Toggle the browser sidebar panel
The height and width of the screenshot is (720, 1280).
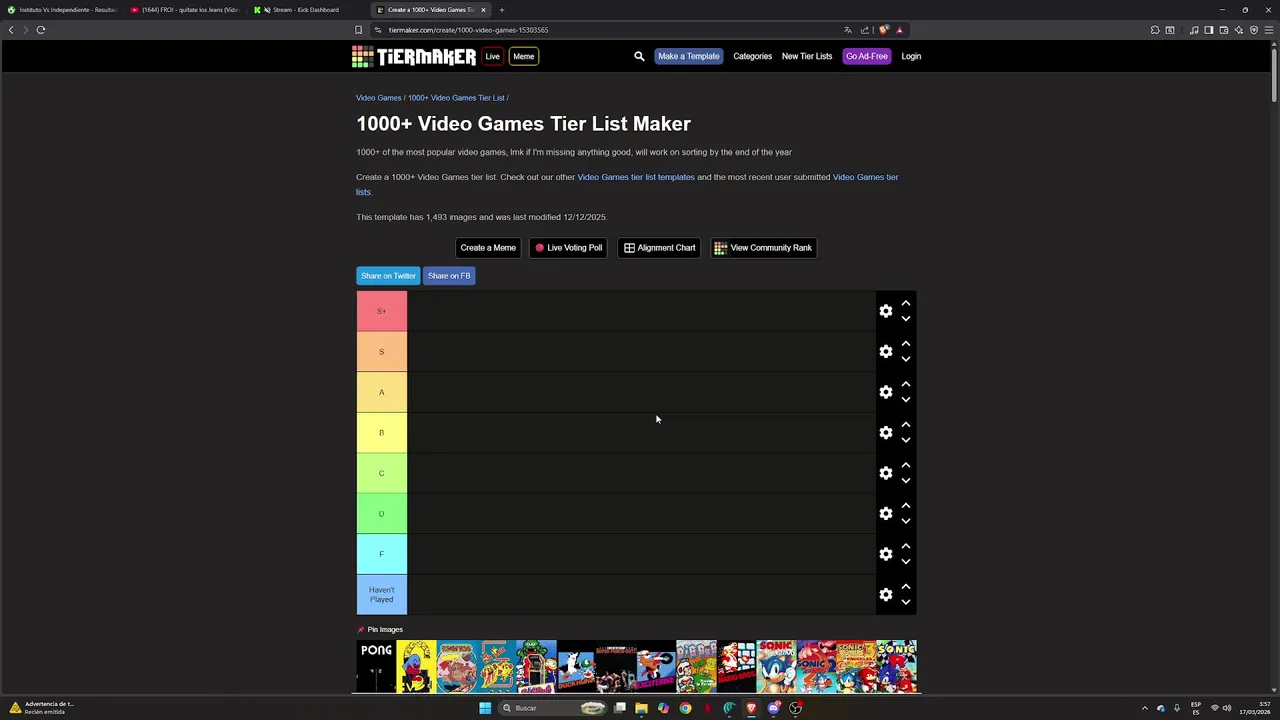[x=1209, y=30]
